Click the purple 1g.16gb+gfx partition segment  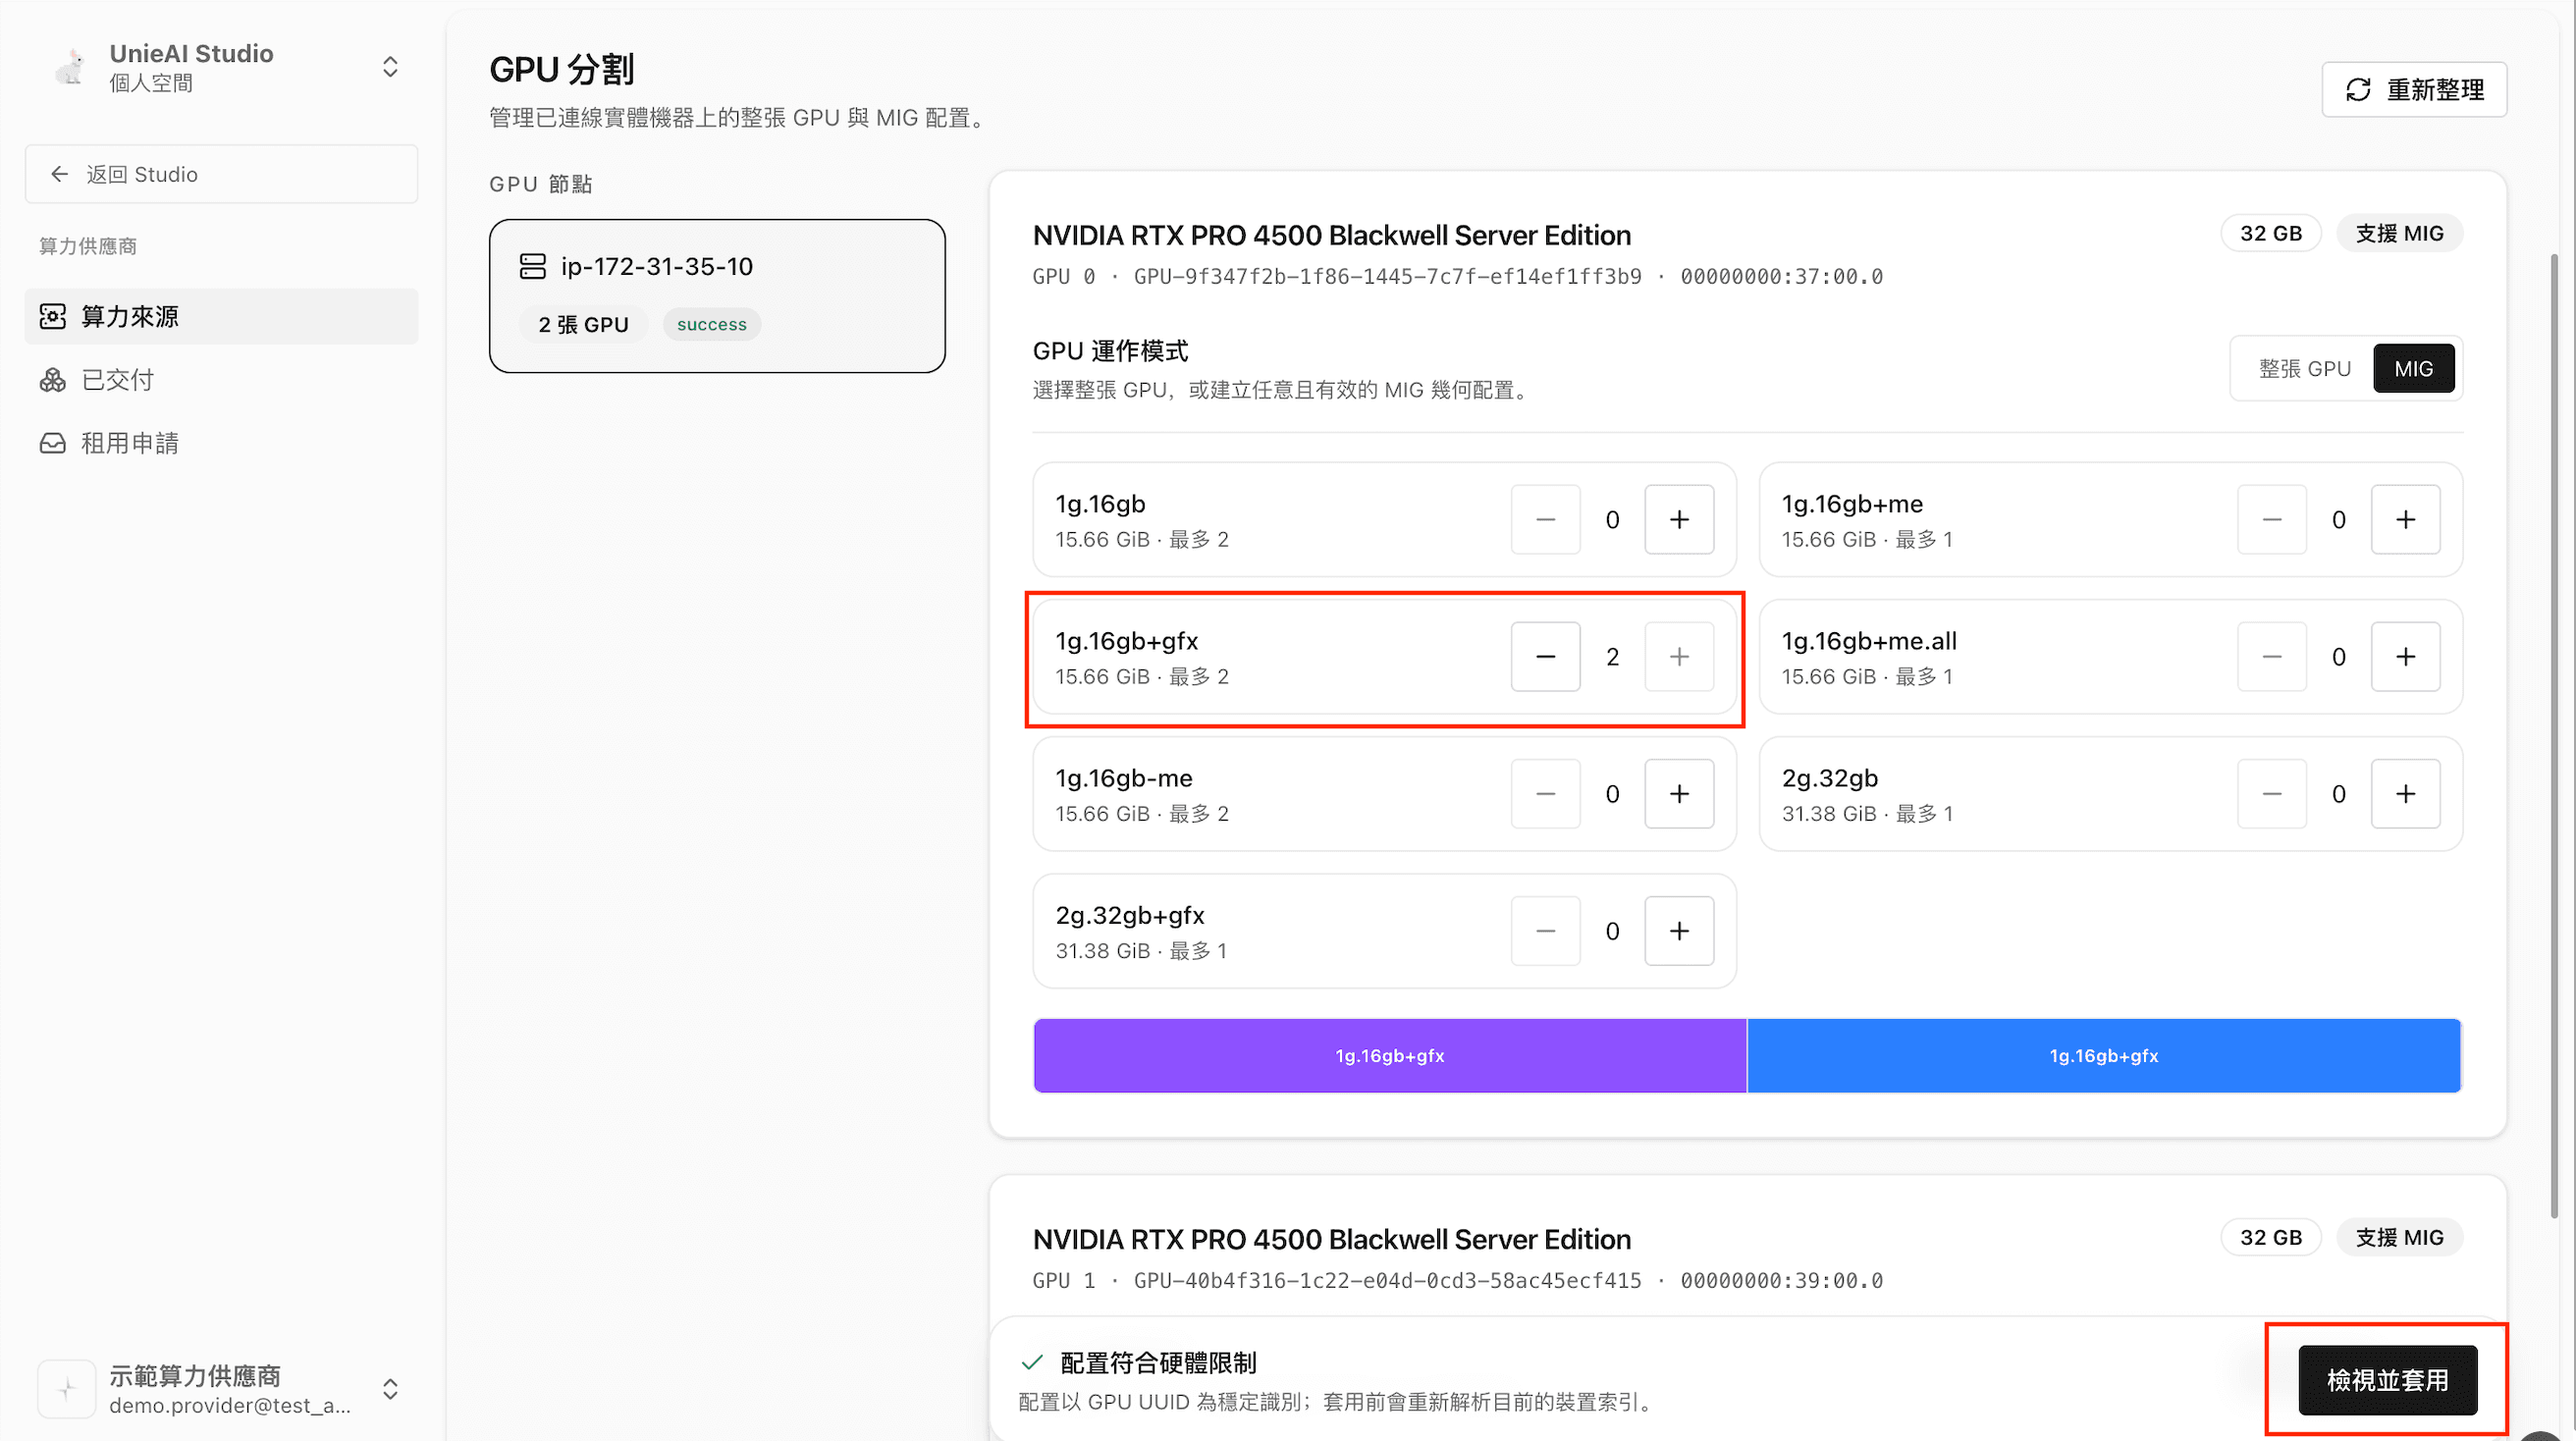pyautogui.click(x=1390, y=1056)
